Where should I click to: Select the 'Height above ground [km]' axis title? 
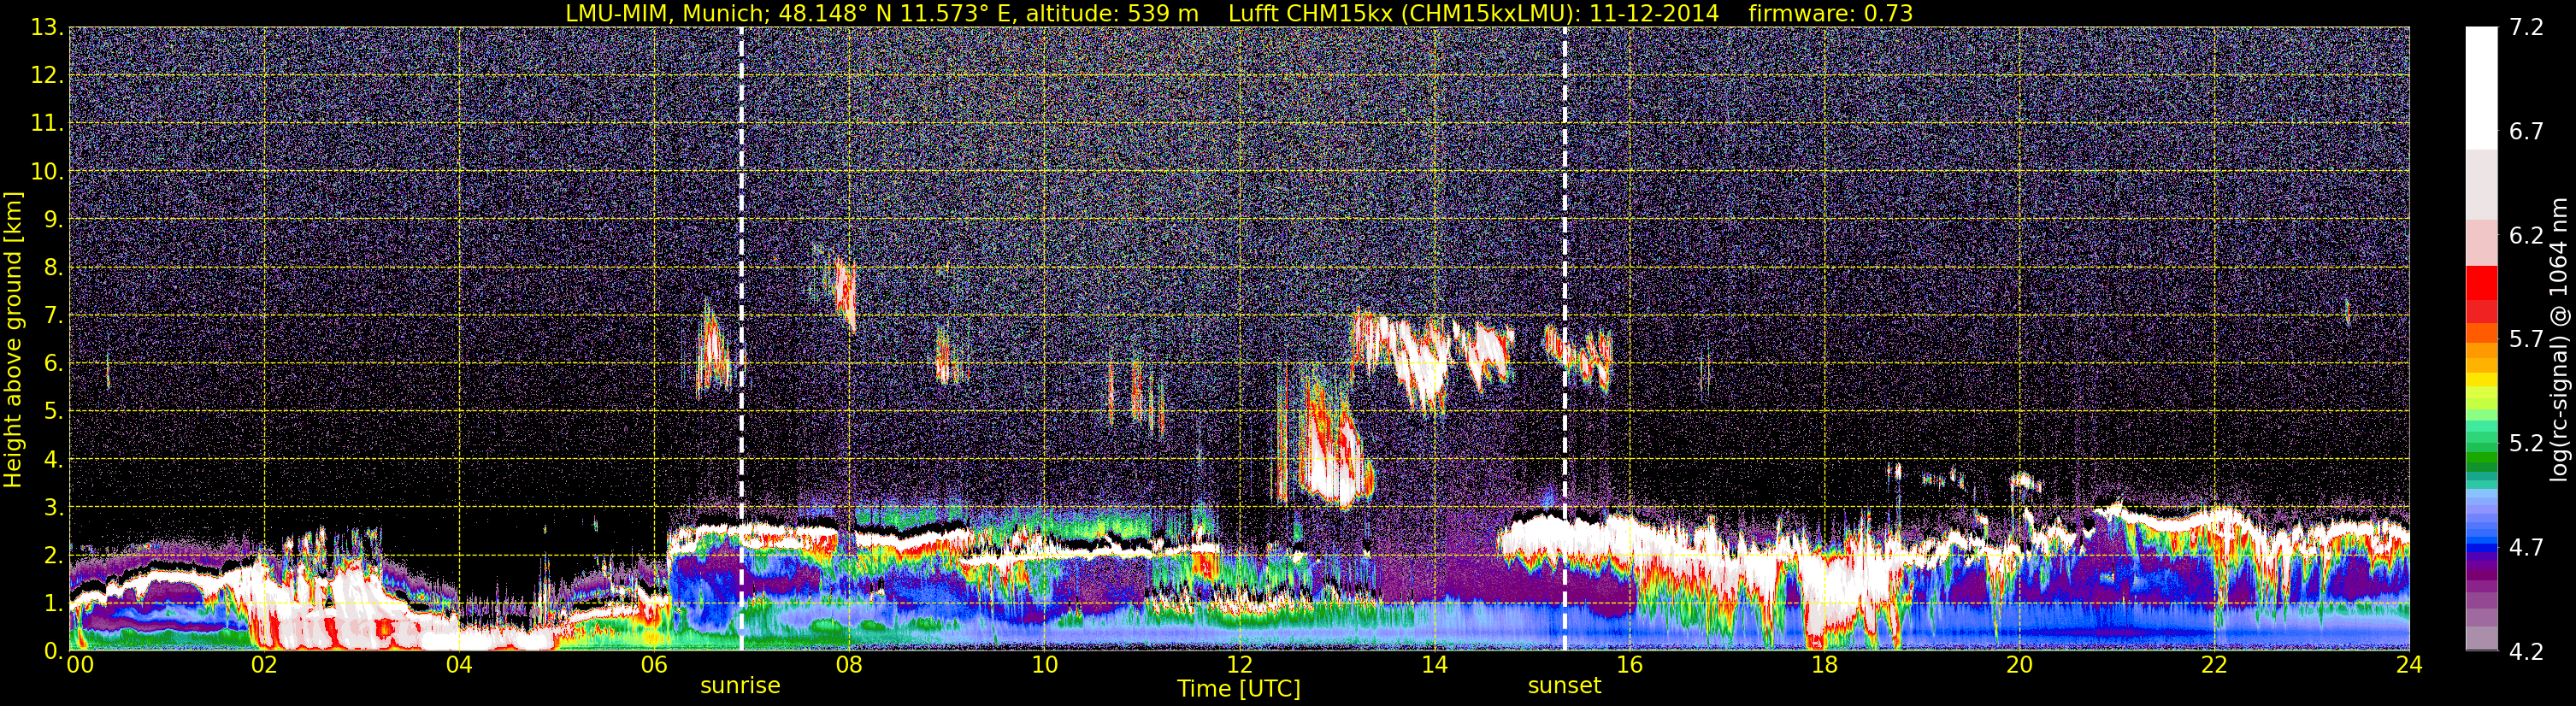tap(13, 340)
